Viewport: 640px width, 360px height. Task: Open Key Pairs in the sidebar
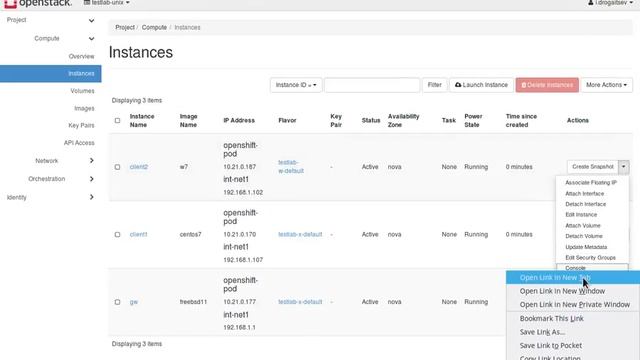[81, 125]
